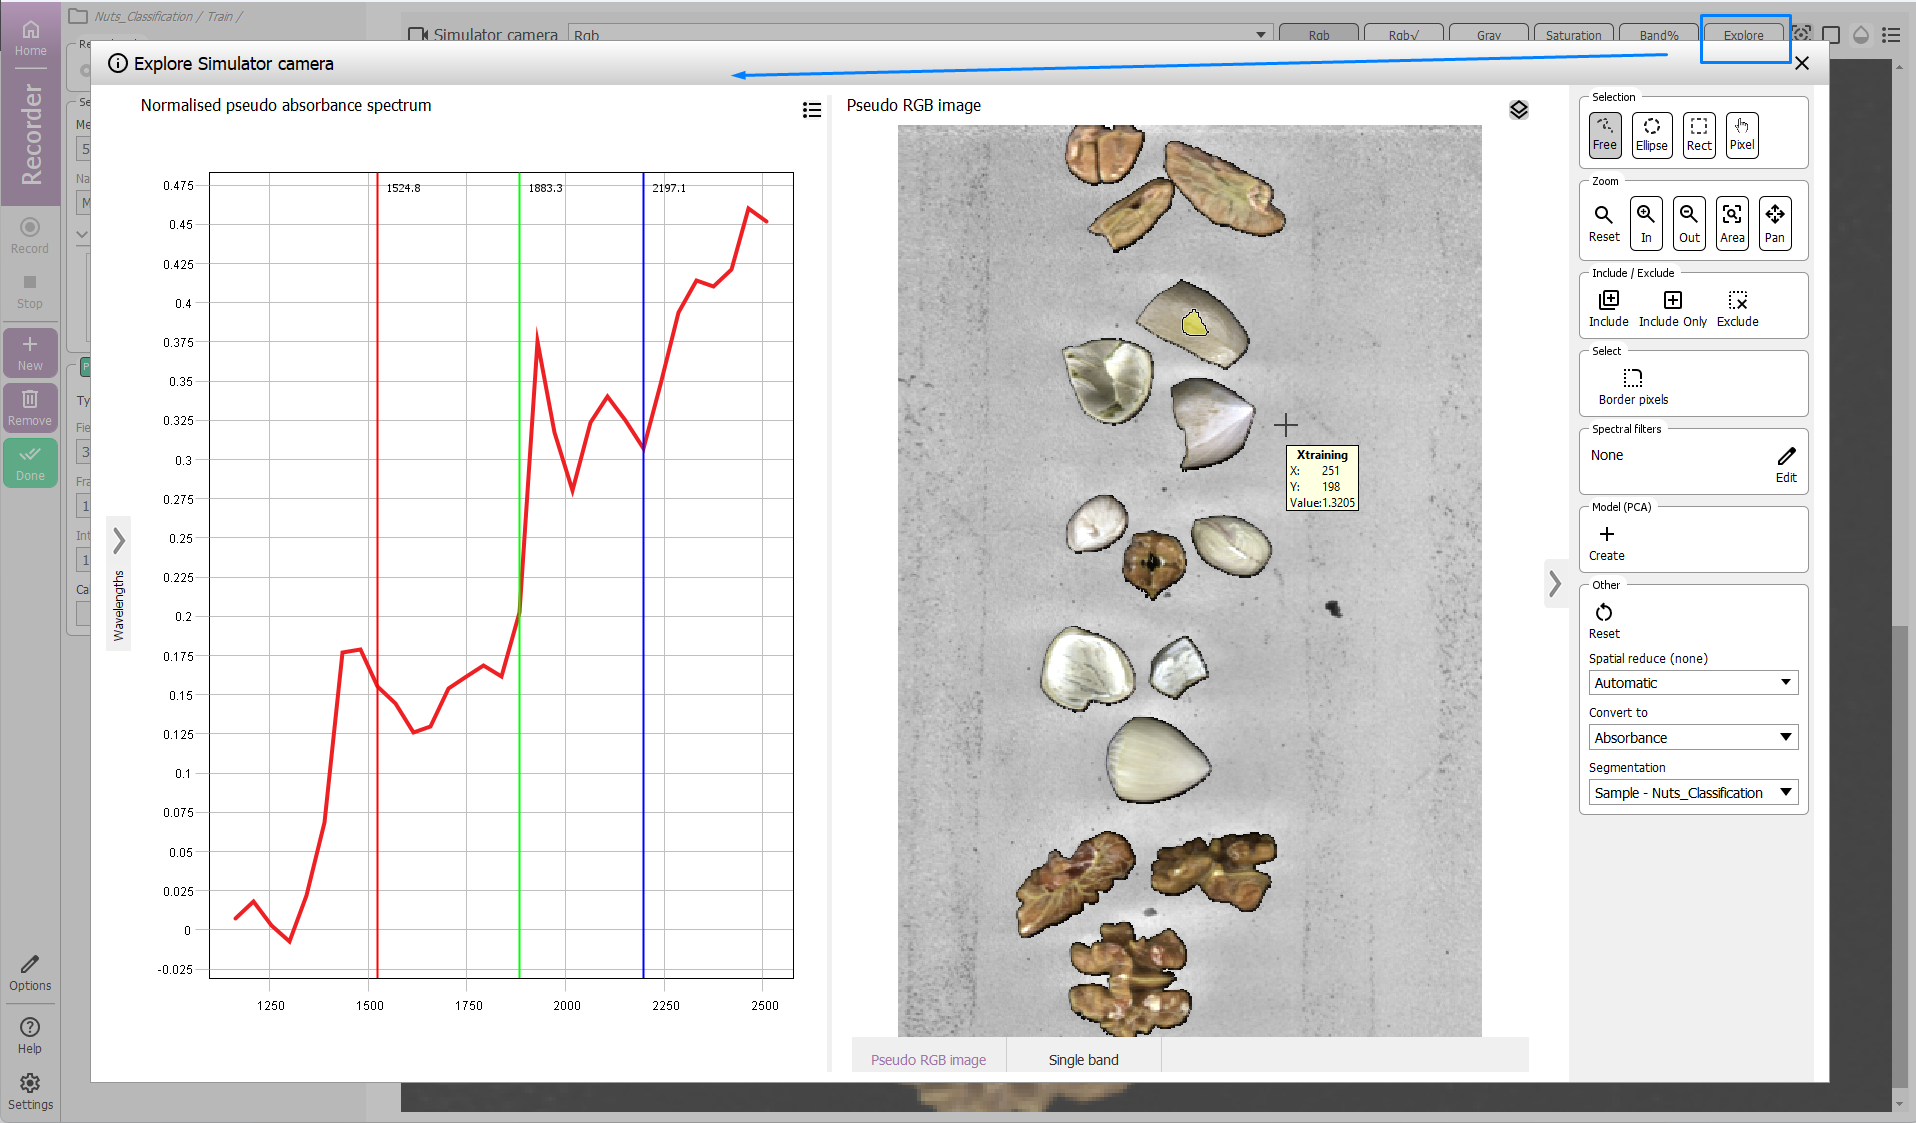This screenshot has height=1123, width=1916.
Task: Click the Zoom Out icon
Action: point(1688,222)
